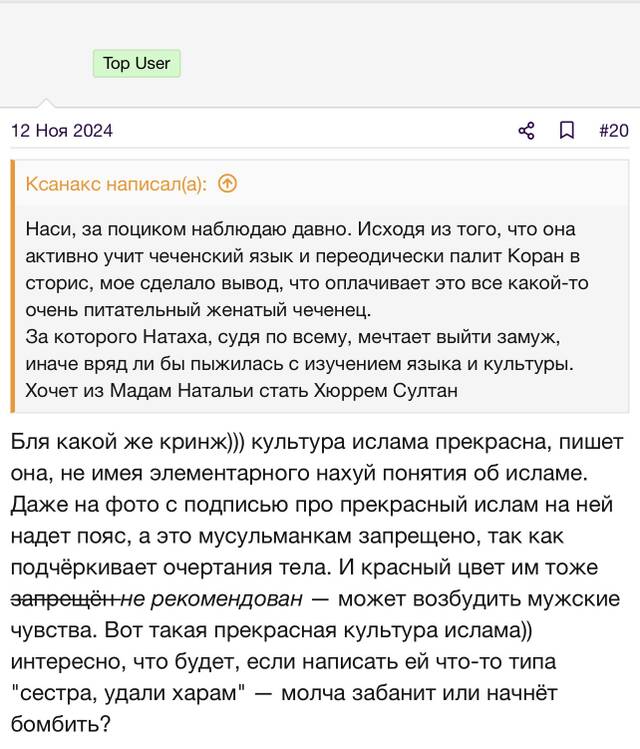Open the post date 12 Ноя 2024
The height and width of the screenshot is (749, 640).
pos(62,130)
